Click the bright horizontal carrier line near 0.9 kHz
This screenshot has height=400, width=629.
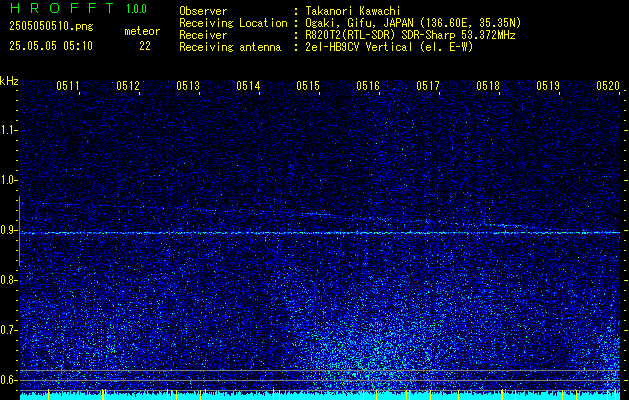click(320, 233)
